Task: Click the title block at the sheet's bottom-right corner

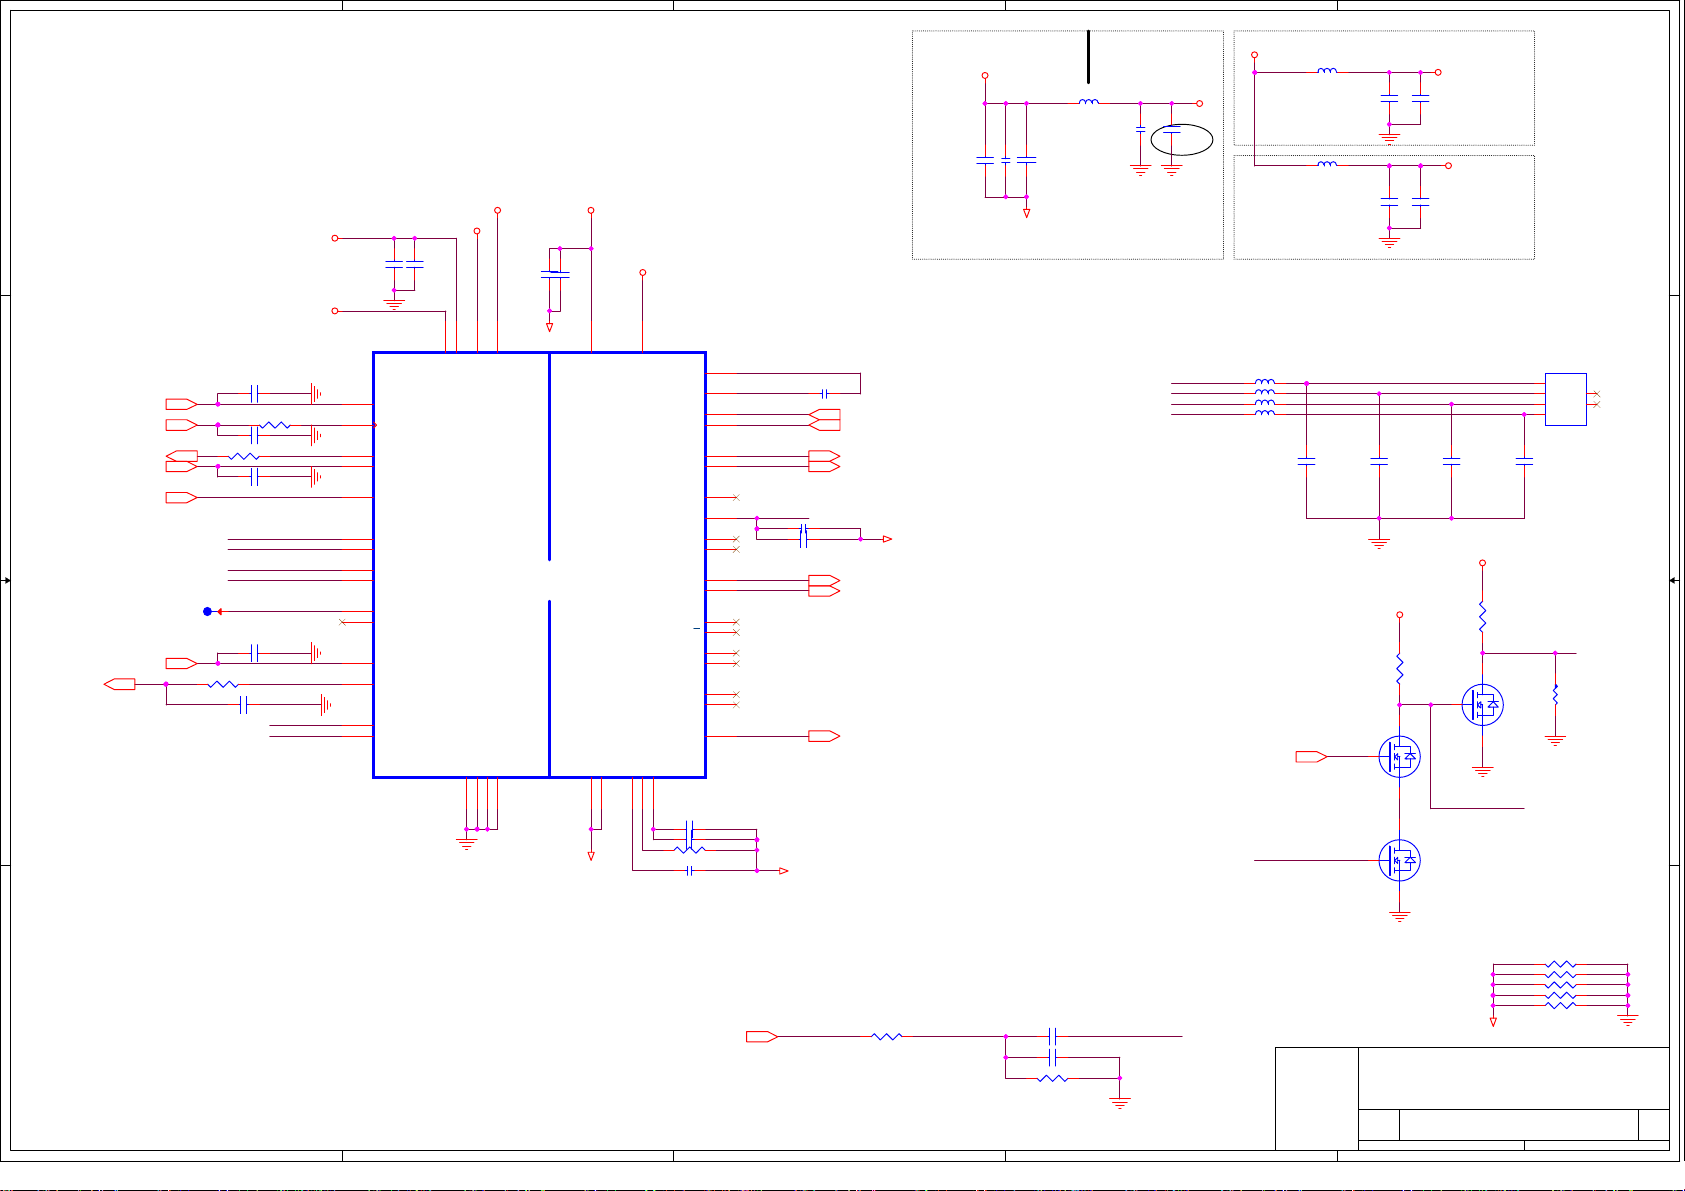Action: (x=1472, y=1098)
